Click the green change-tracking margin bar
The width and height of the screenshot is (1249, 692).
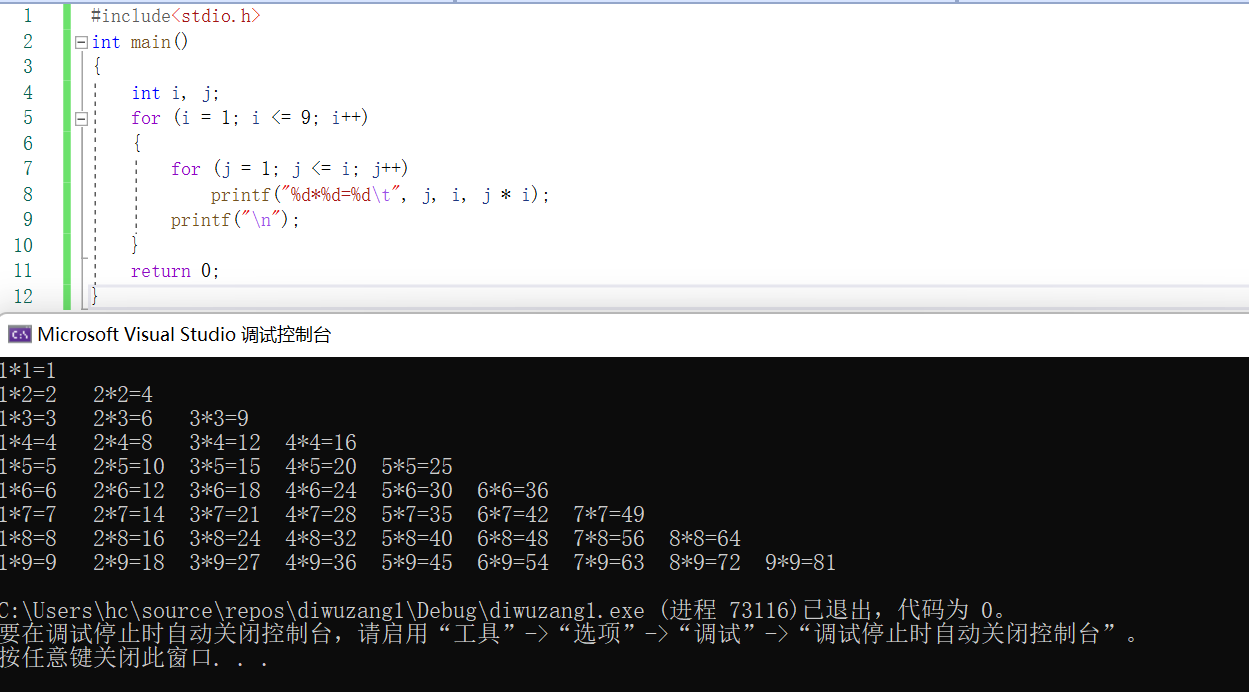[x=66, y=150]
